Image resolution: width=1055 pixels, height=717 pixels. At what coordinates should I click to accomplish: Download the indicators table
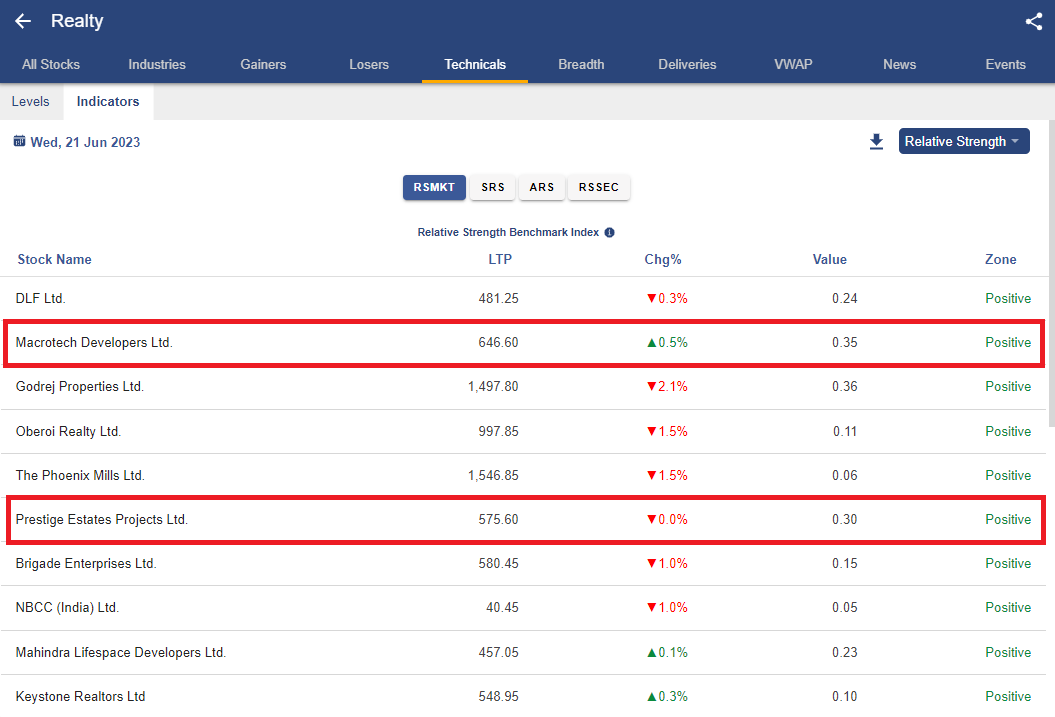pos(876,142)
